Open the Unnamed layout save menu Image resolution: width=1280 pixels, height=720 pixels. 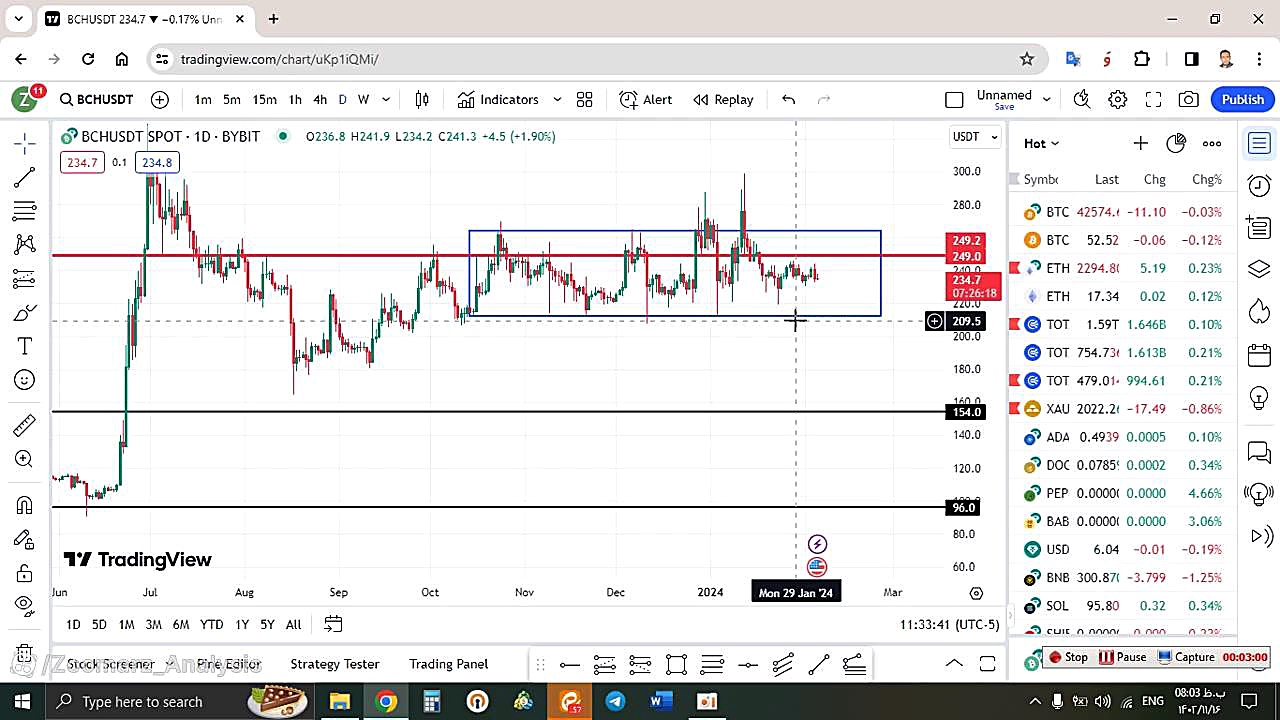click(x=1012, y=99)
